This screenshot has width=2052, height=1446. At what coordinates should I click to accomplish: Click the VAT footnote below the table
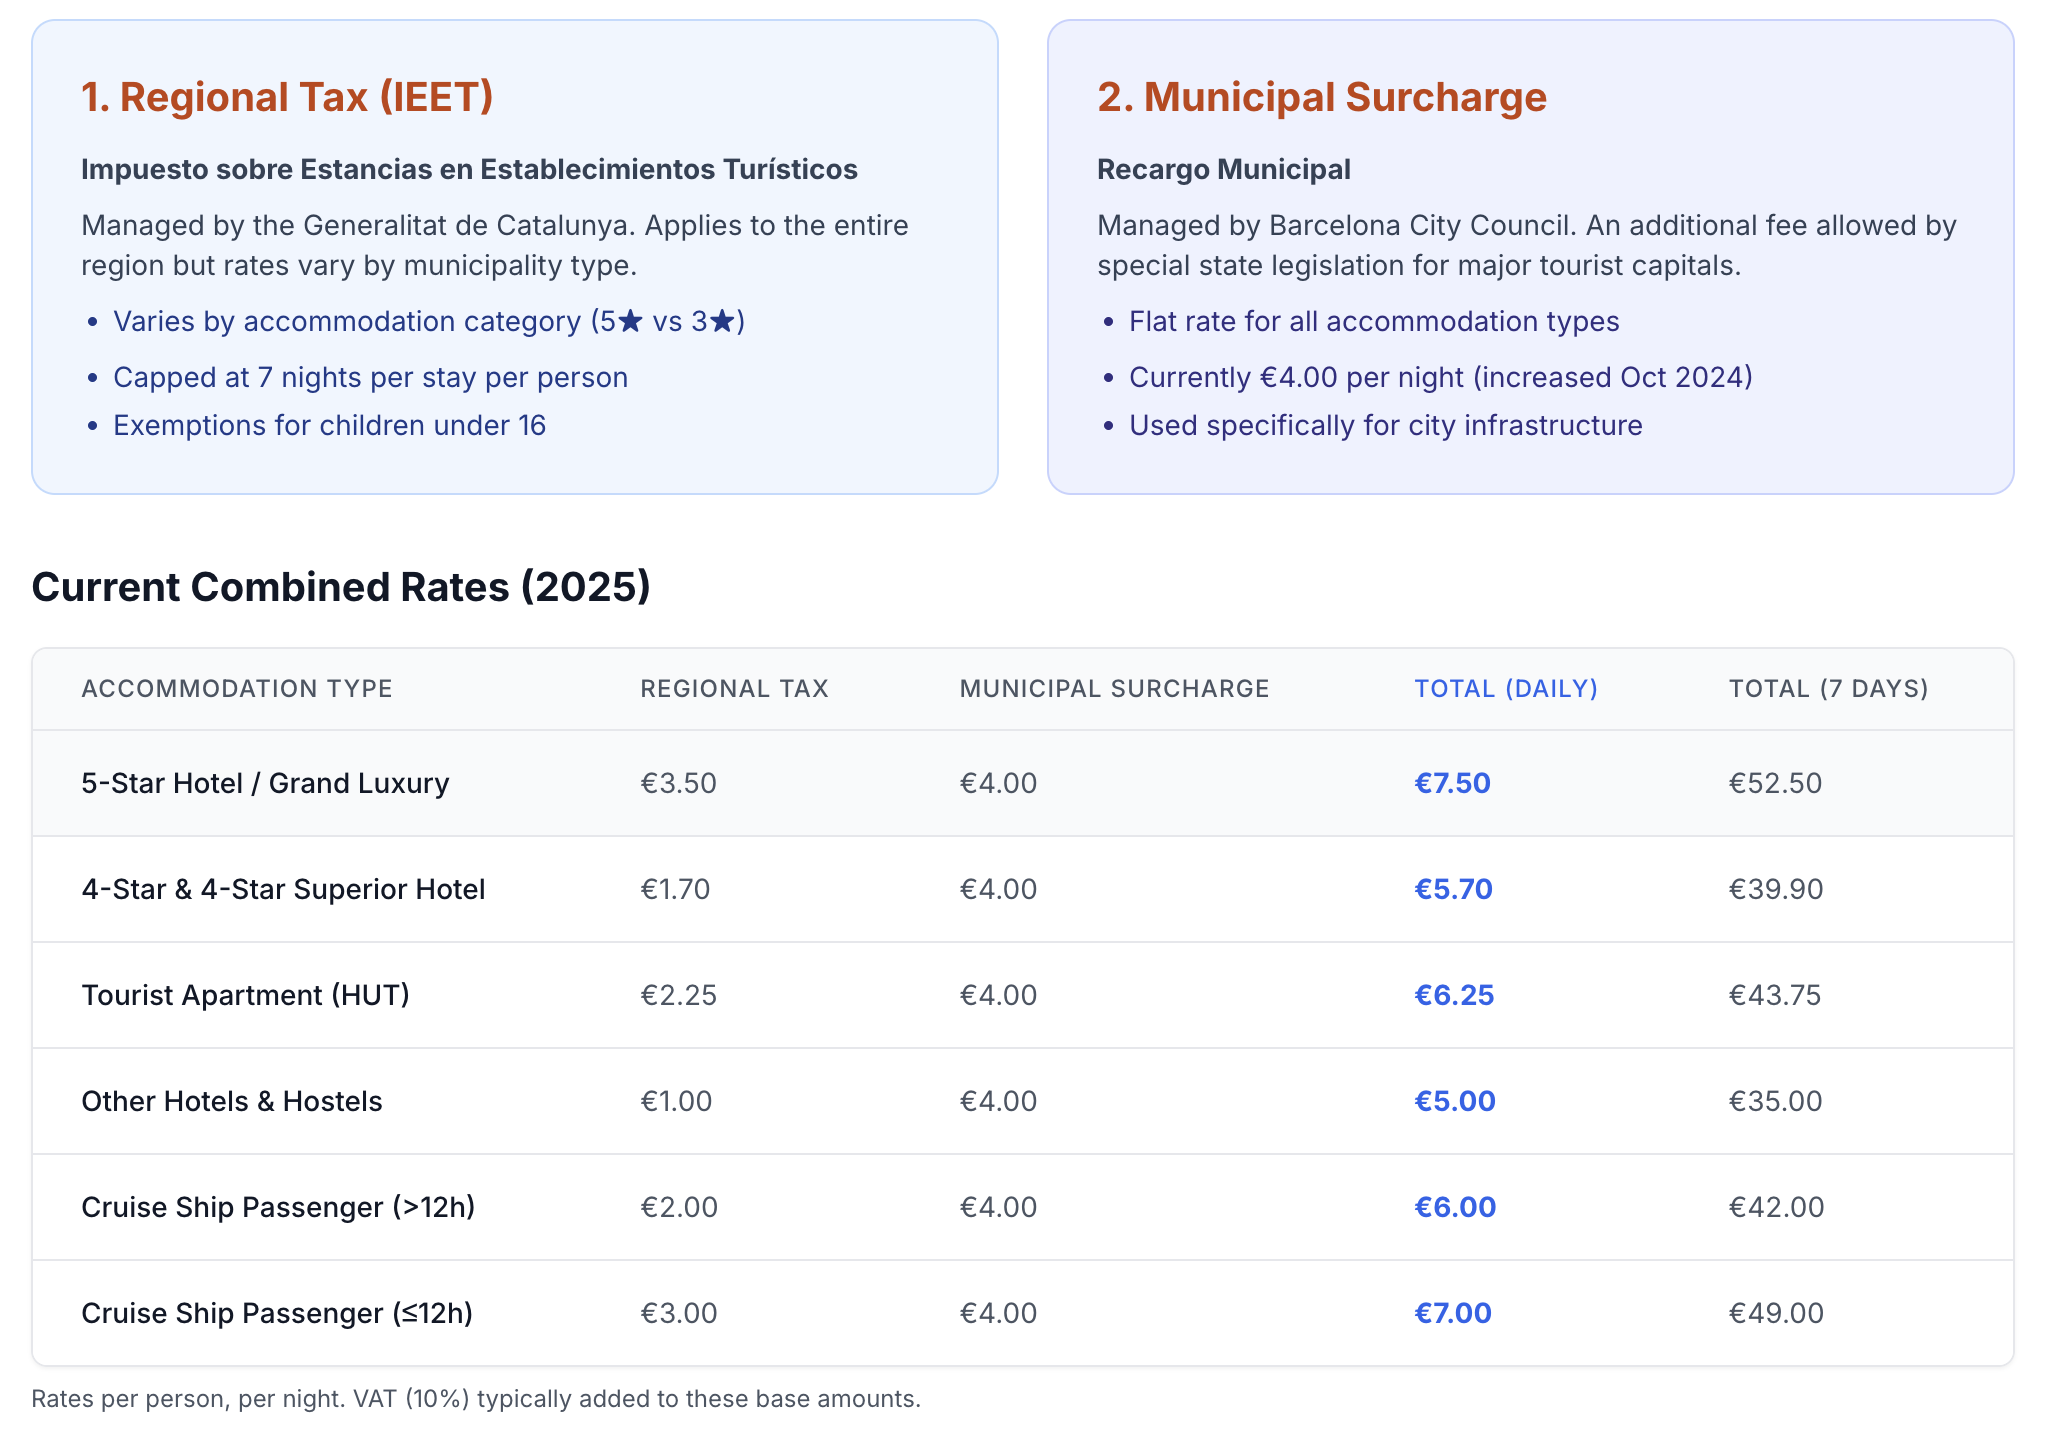(x=475, y=1398)
